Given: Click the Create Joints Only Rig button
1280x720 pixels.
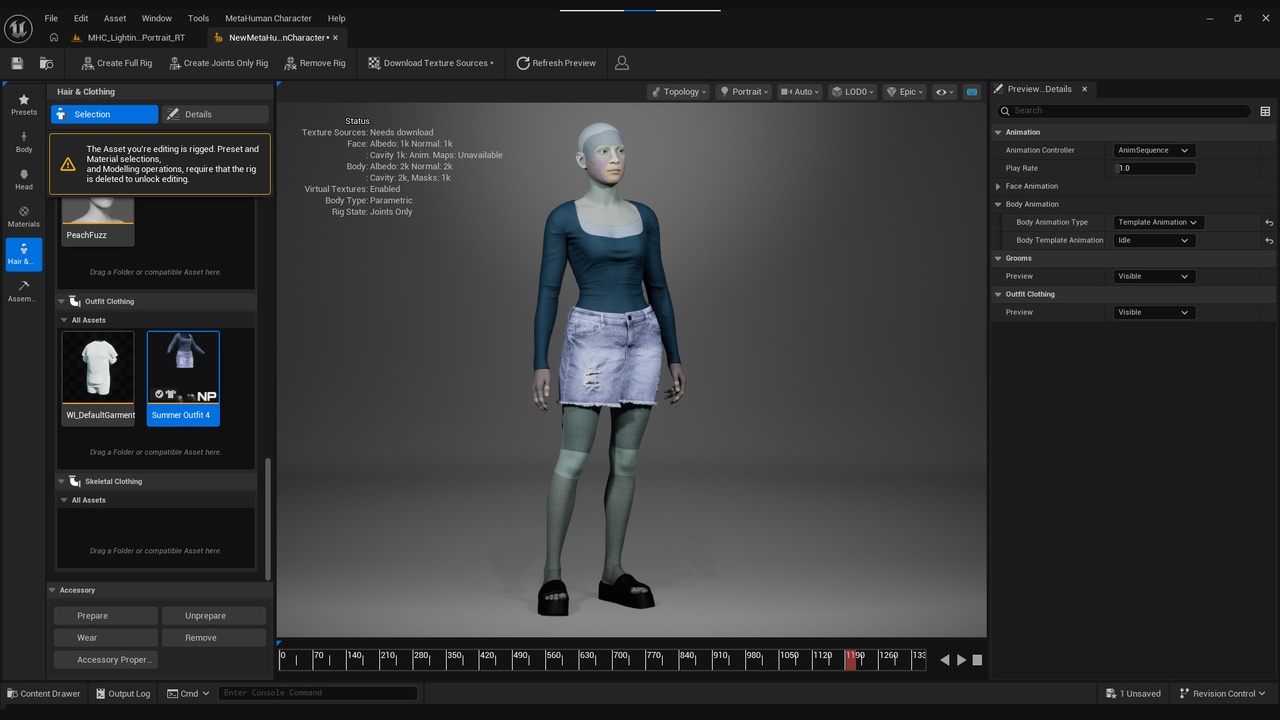Looking at the screenshot, I should (218, 63).
